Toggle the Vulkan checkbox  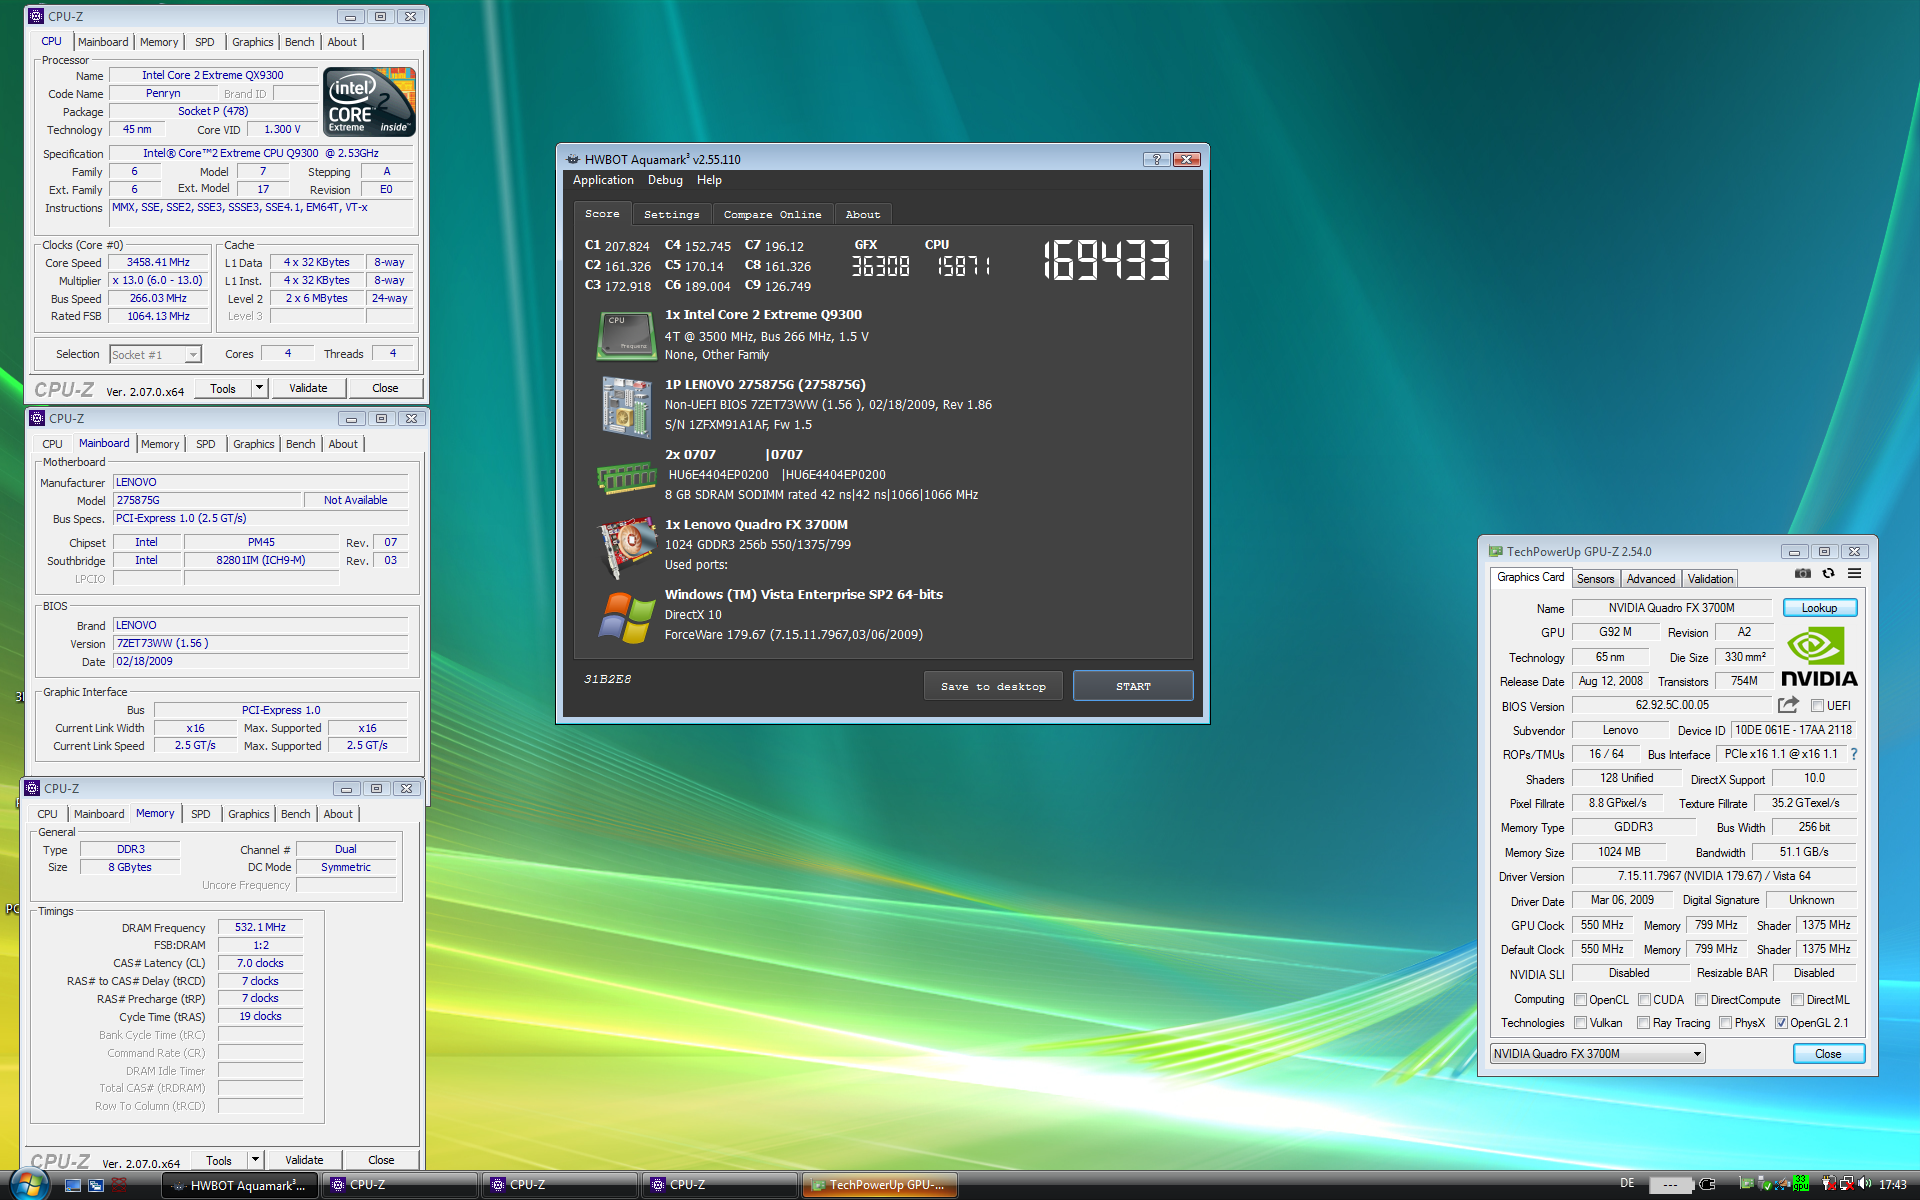click(x=1580, y=1023)
